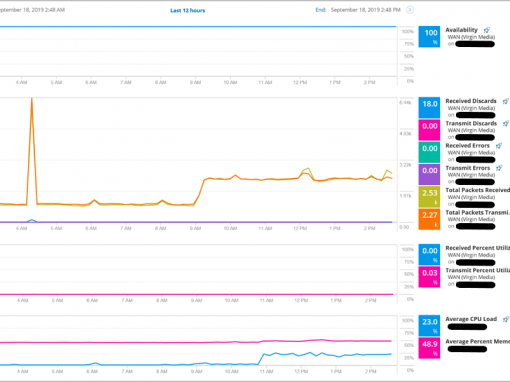Advance time range with circular arrow icon
This screenshot has height=382, width=510.
[x=410, y=10]
